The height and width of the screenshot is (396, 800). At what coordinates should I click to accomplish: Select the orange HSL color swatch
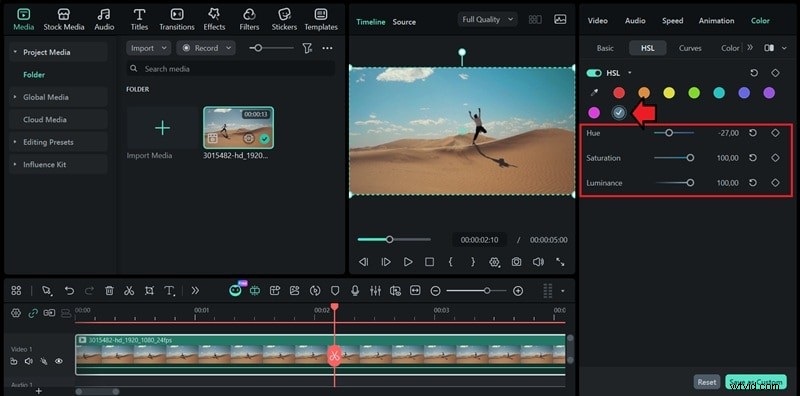pos(644,92)
